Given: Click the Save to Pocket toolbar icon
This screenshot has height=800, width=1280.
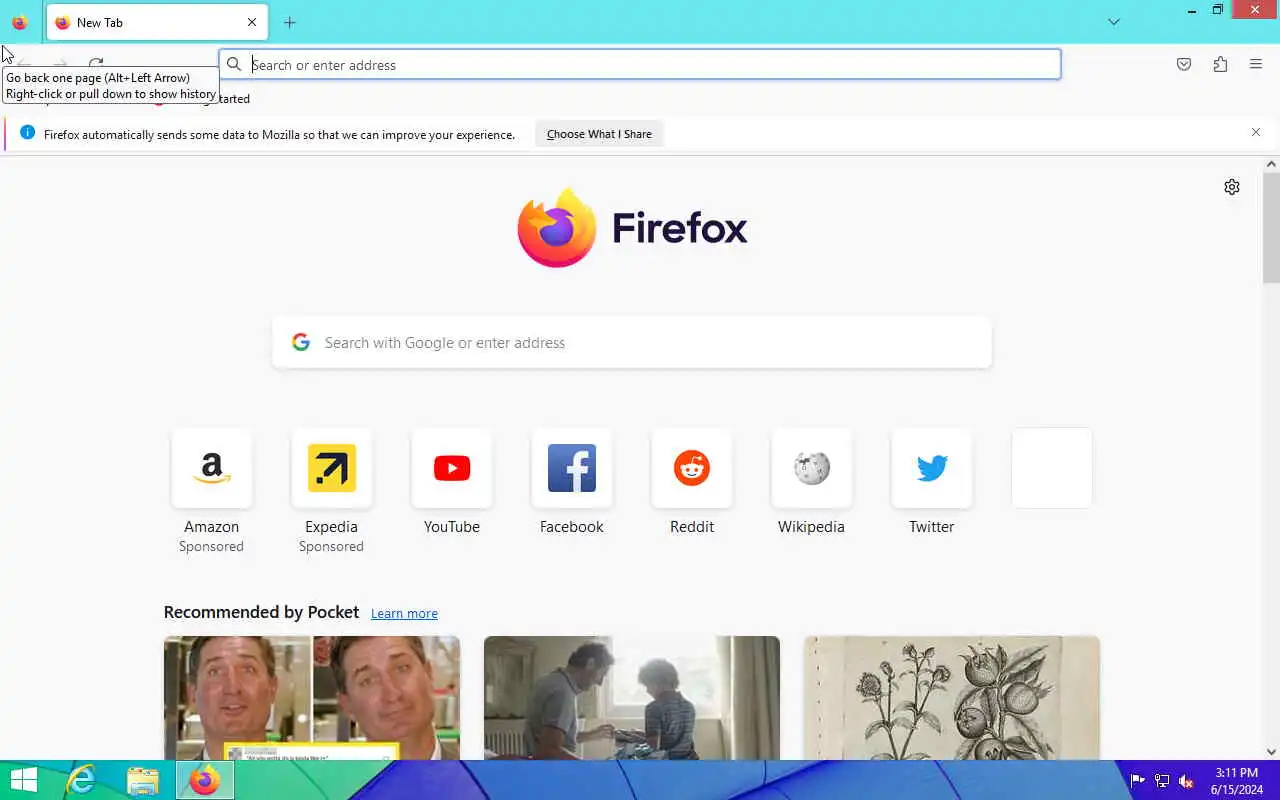Looking at the screenshot, I should (1184, 64).
